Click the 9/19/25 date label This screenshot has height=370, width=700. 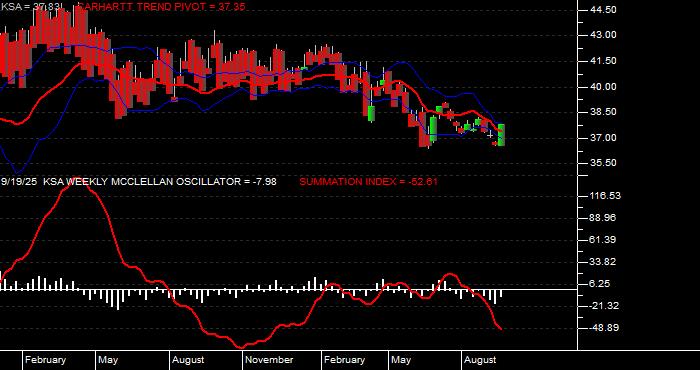[20, 181]
